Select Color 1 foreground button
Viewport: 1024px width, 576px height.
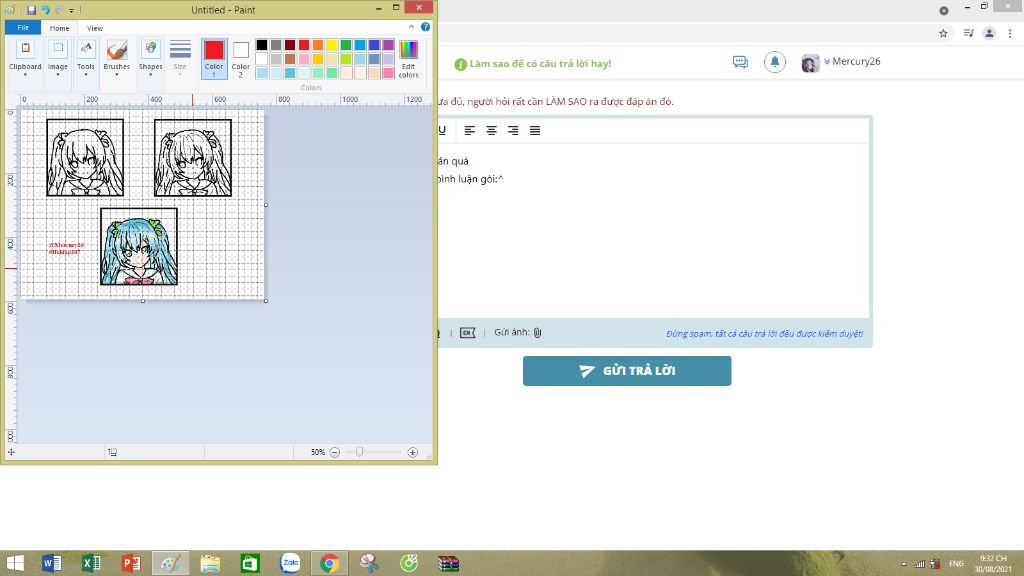[214, 59]
